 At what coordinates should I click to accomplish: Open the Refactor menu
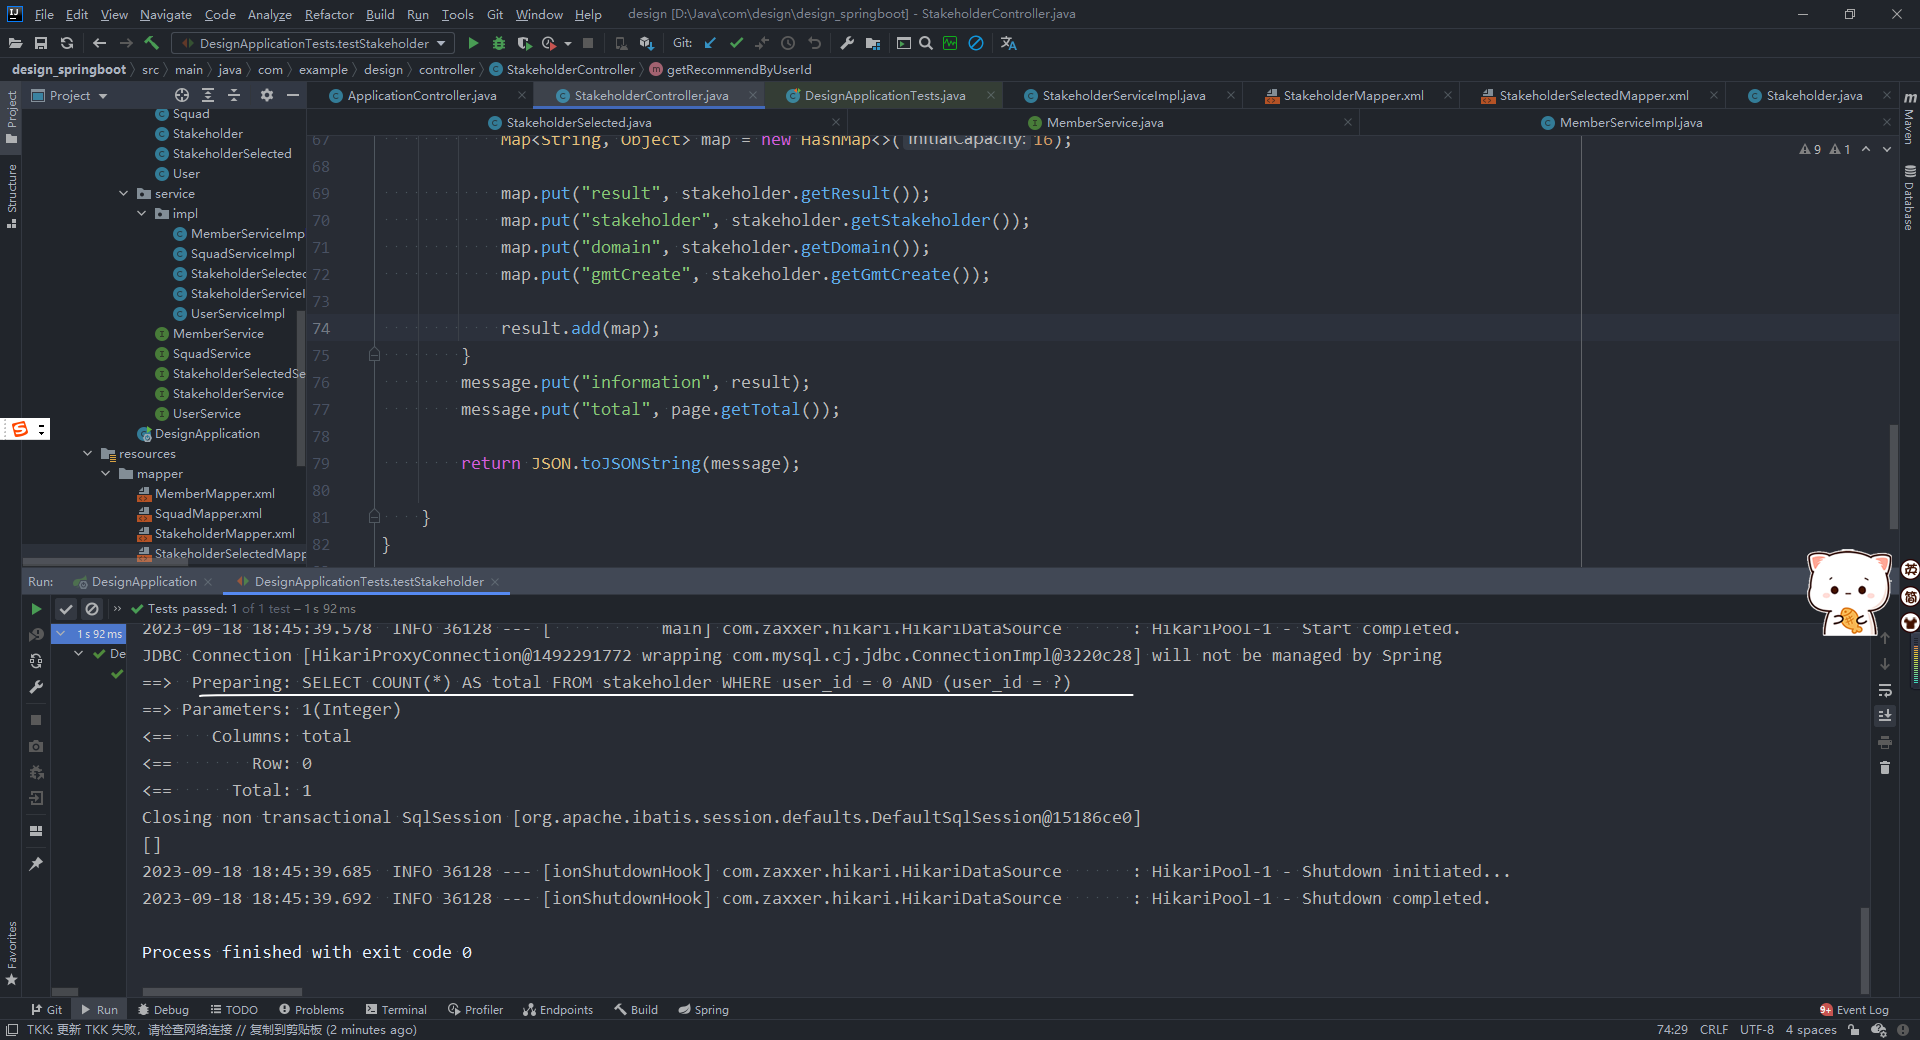tap(328, 14)
